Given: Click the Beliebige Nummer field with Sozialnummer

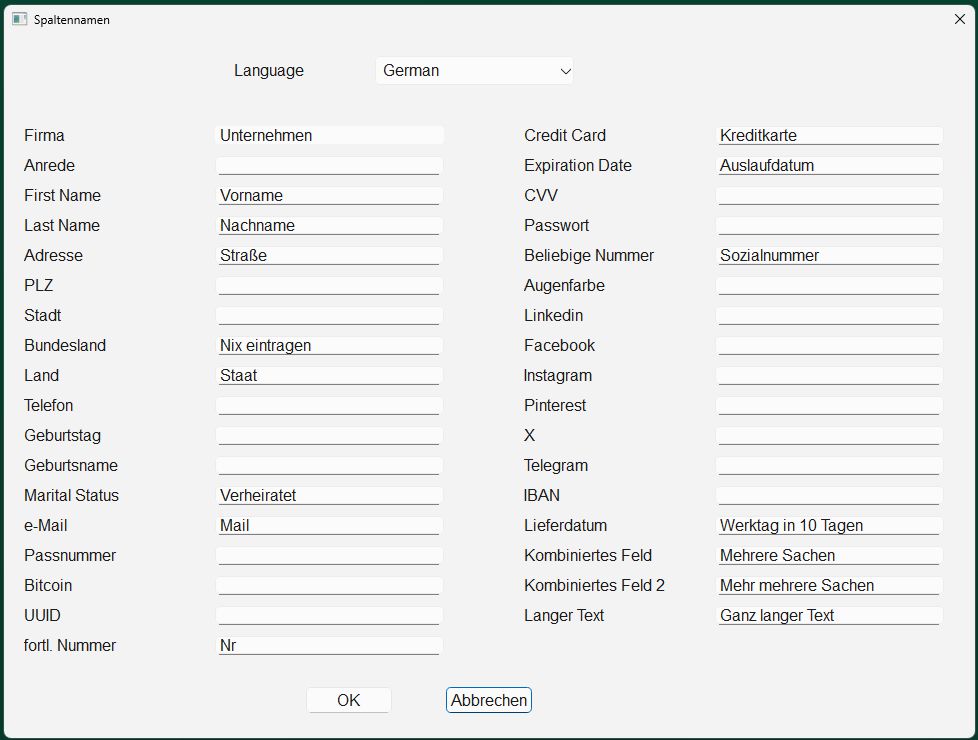Looking at the screenshot, I should click(x=829, y=255).
